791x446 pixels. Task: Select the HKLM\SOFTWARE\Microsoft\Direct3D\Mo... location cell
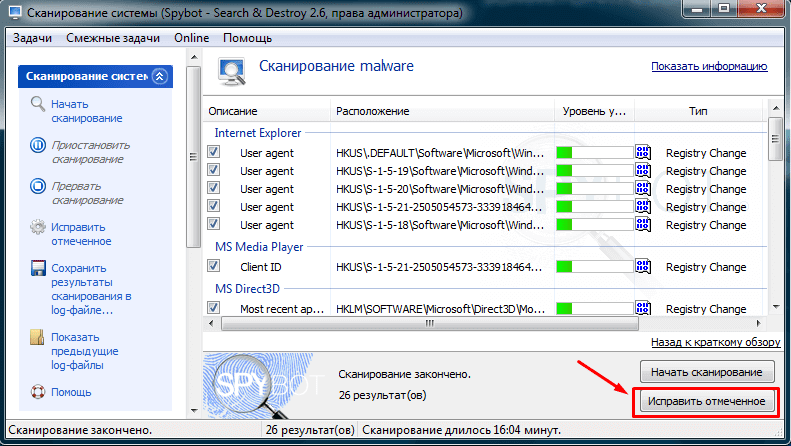(440, 309)
